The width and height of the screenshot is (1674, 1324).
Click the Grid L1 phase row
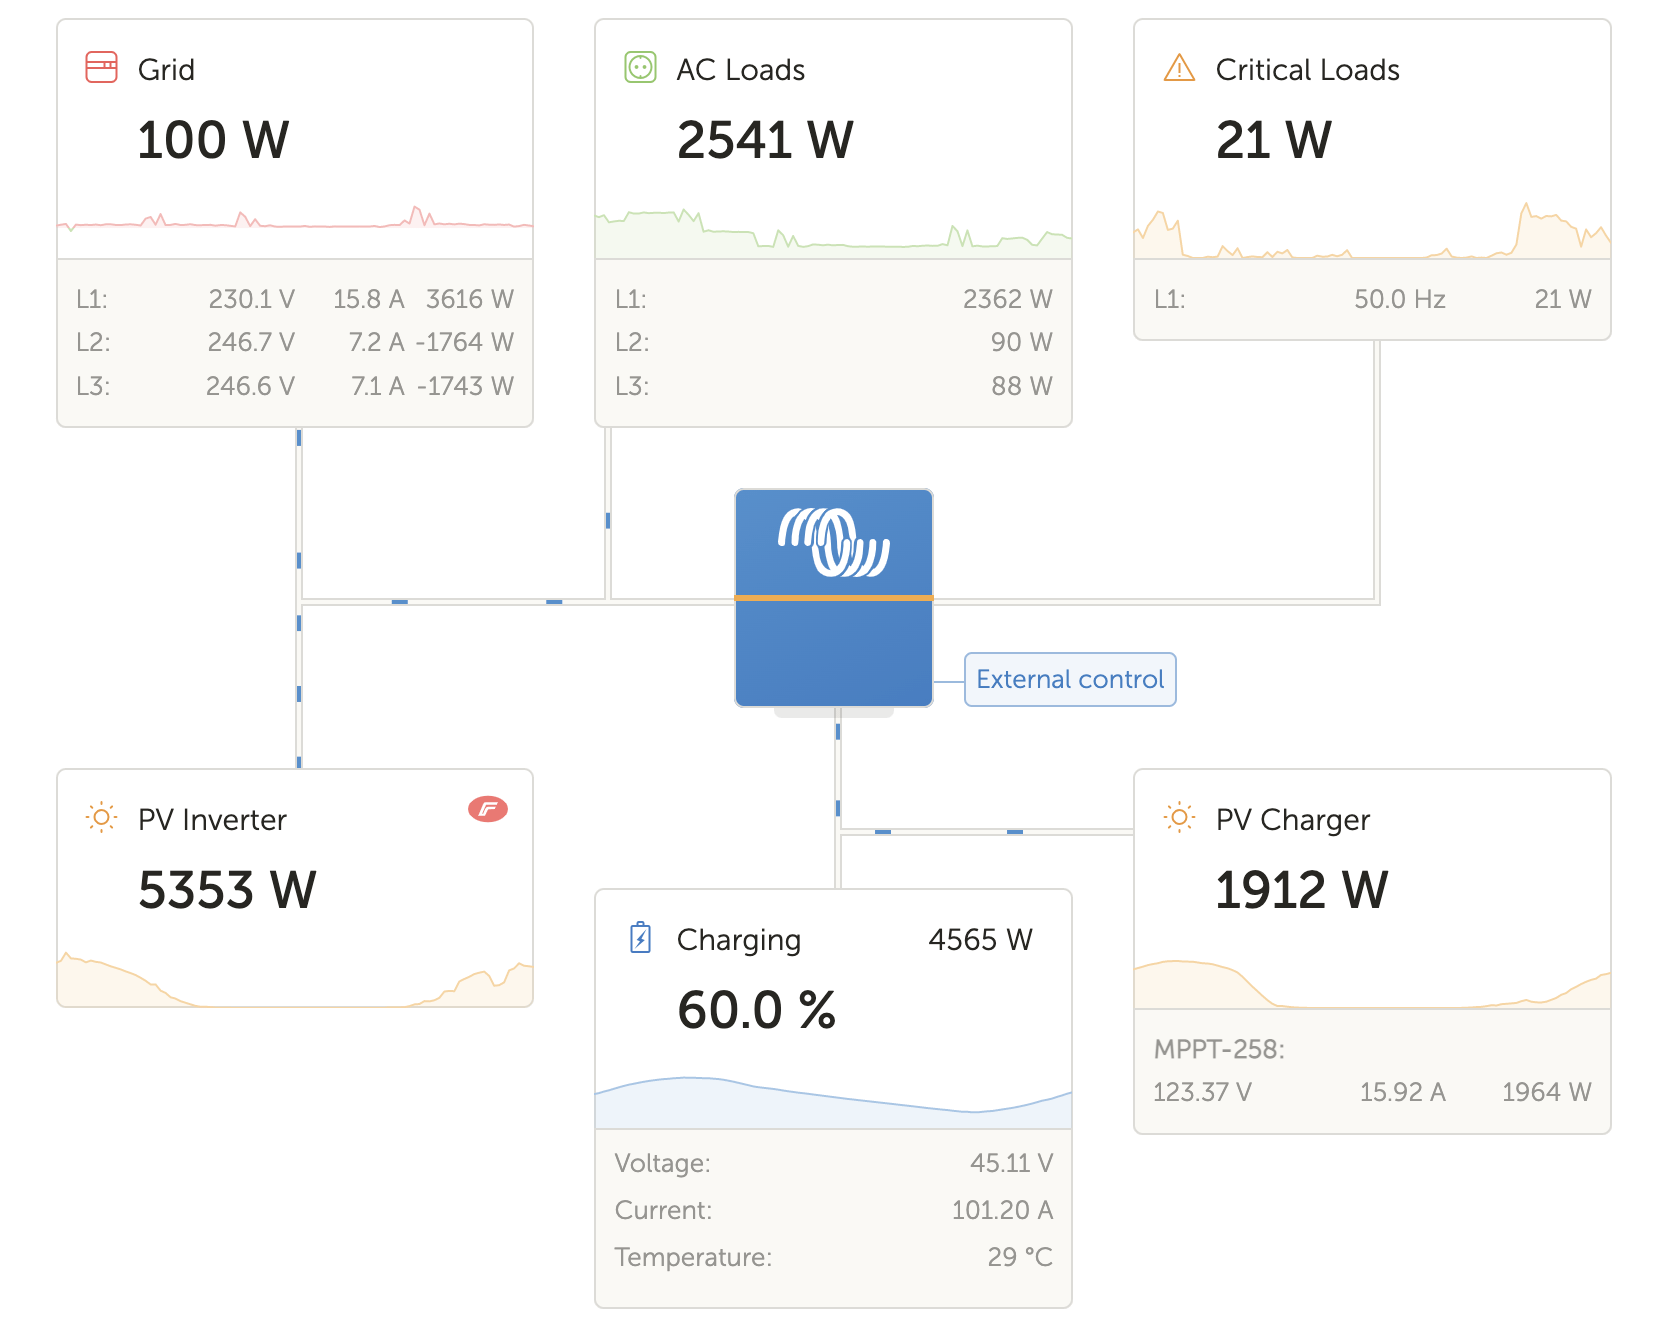(295, 299)
